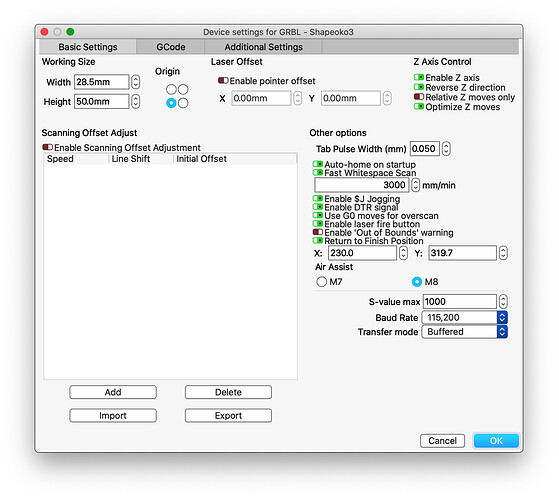Toggle Enable Z axis switch
Screen dimensions: 559x500
point(419,77)
